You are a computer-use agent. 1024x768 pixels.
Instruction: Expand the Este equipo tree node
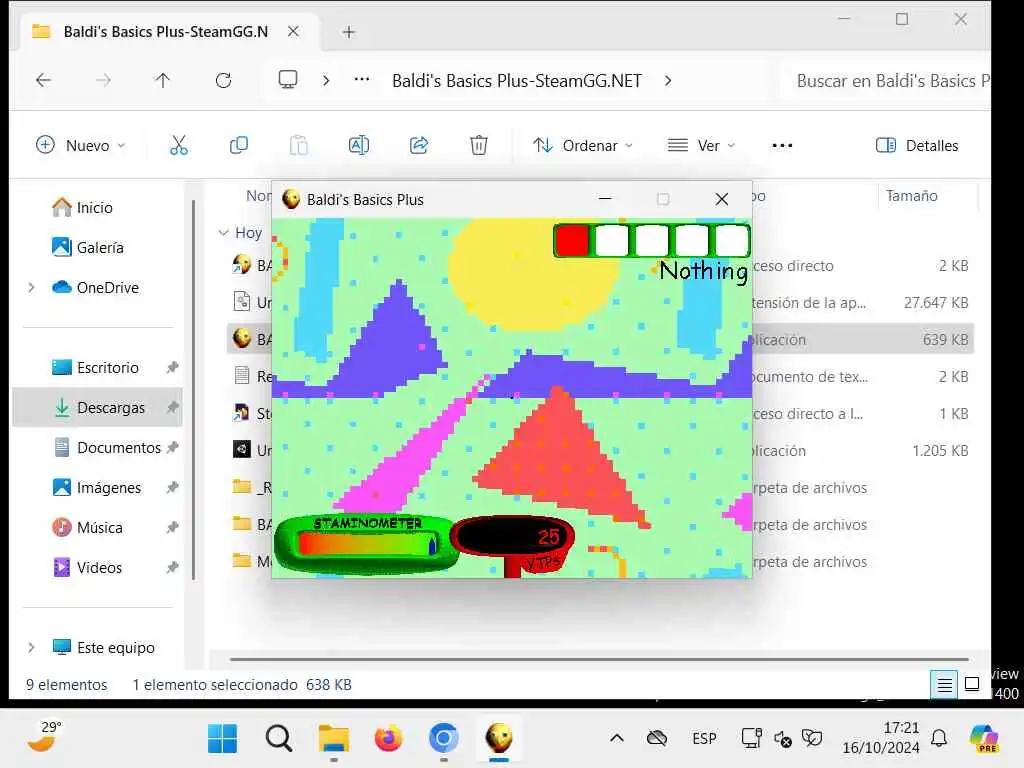[31, 647]
